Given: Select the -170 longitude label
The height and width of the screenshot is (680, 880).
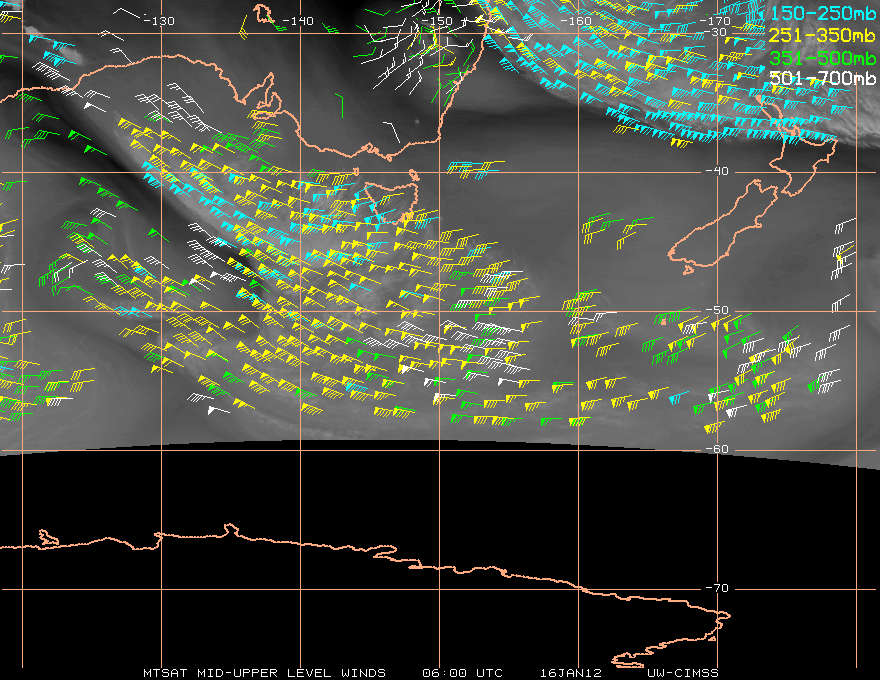Looking at the screenshot, I should 715,21.
